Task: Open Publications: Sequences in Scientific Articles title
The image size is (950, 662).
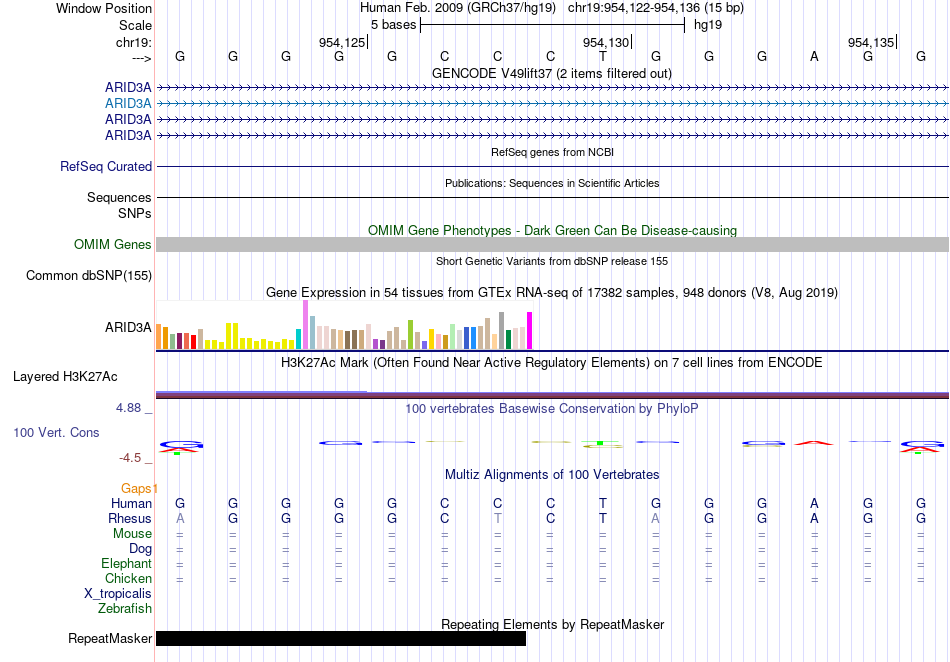Action: (x=552, y=183)
